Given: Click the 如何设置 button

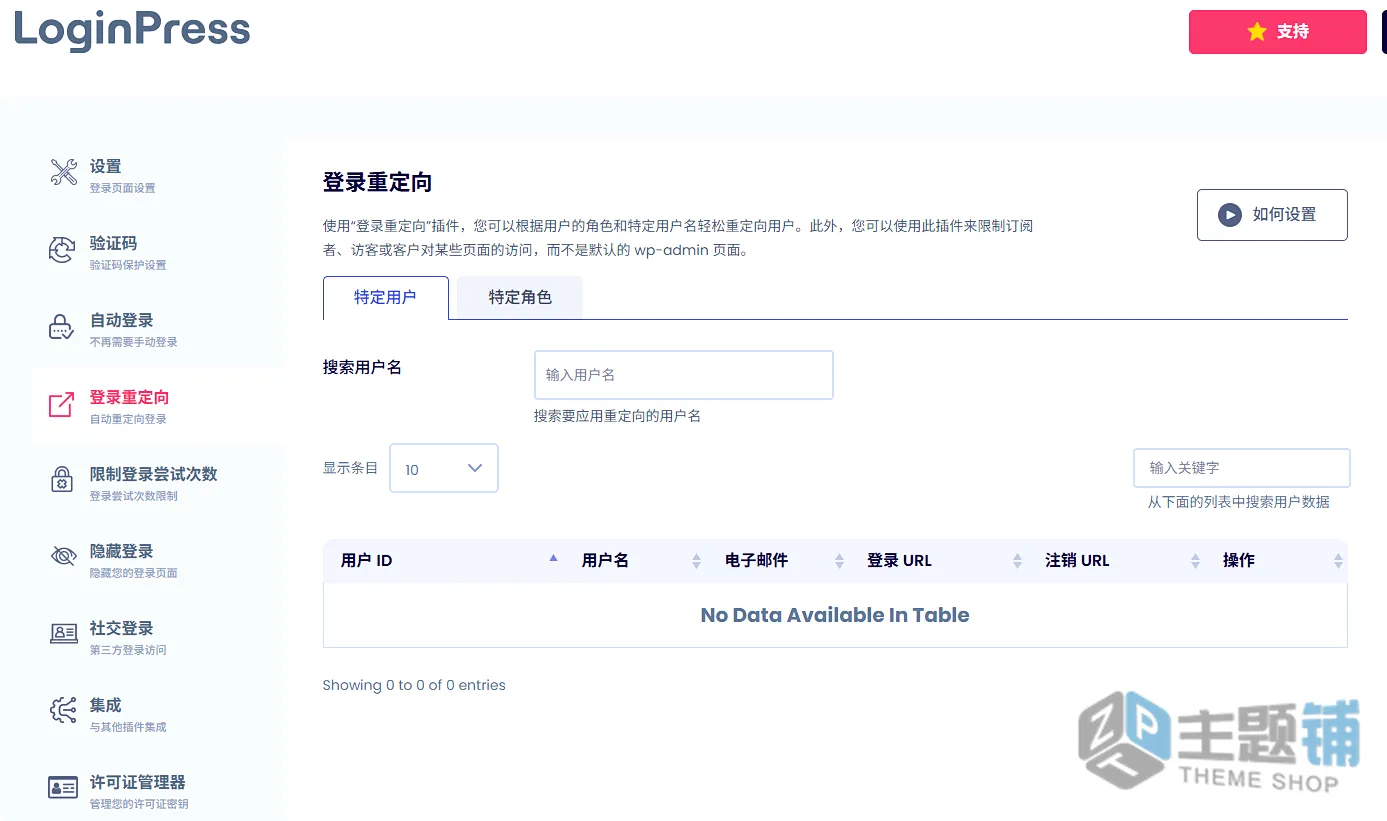Looking at the screenshot, I should pos(1272,215).
